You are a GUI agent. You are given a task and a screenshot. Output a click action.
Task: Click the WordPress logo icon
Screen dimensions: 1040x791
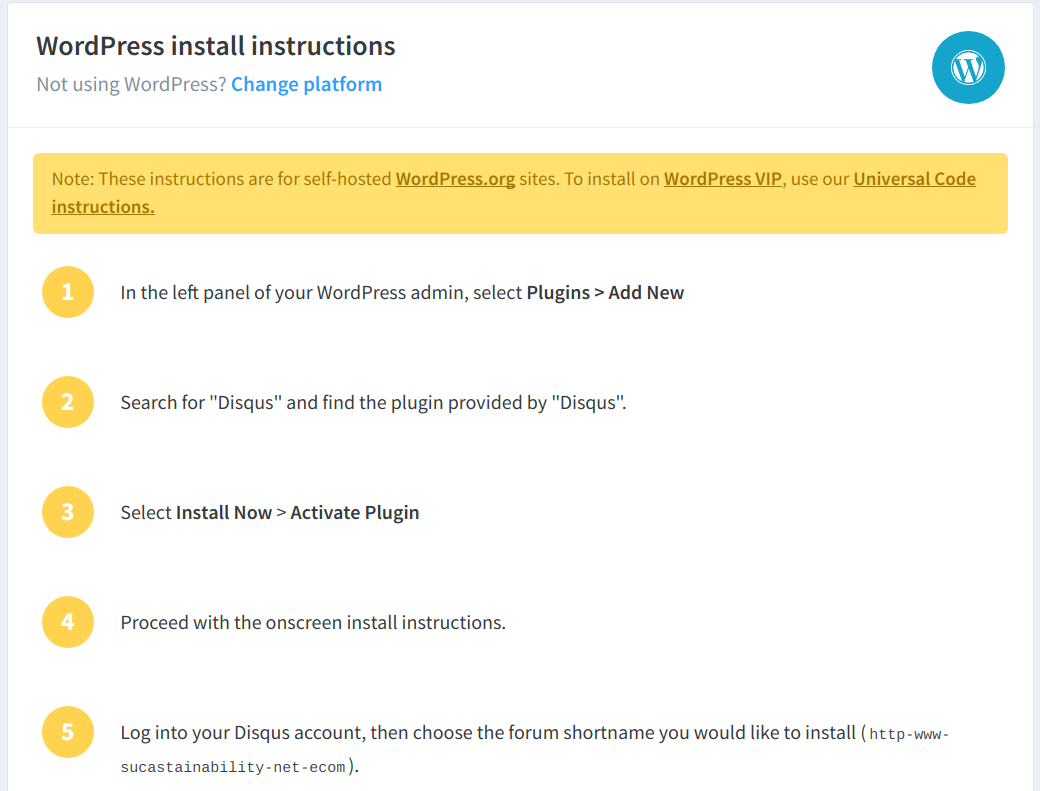(x=968, y=68)
